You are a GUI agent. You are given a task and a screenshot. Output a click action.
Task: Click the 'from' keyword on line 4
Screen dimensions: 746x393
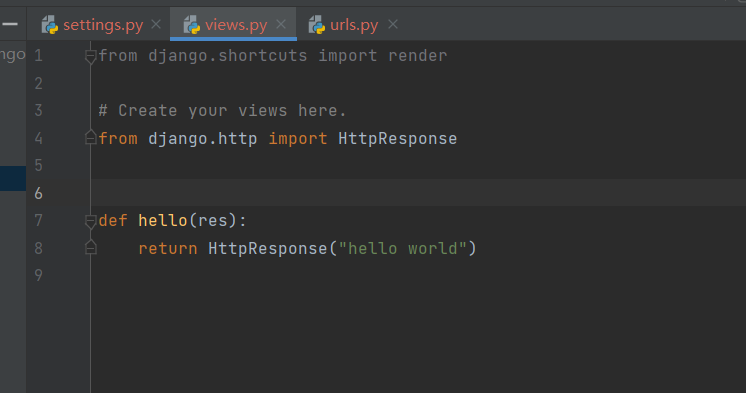point(118,138)
